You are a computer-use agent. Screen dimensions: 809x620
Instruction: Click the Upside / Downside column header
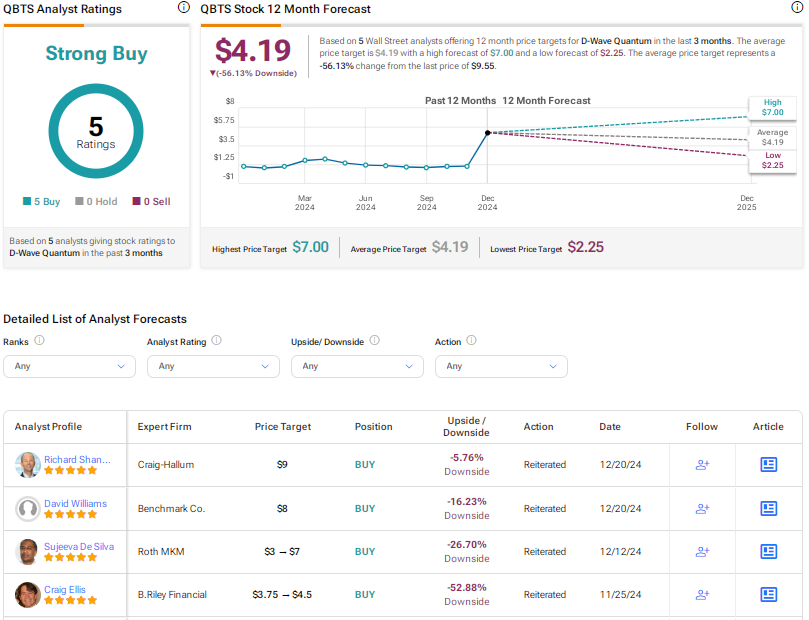click(466, 427)
